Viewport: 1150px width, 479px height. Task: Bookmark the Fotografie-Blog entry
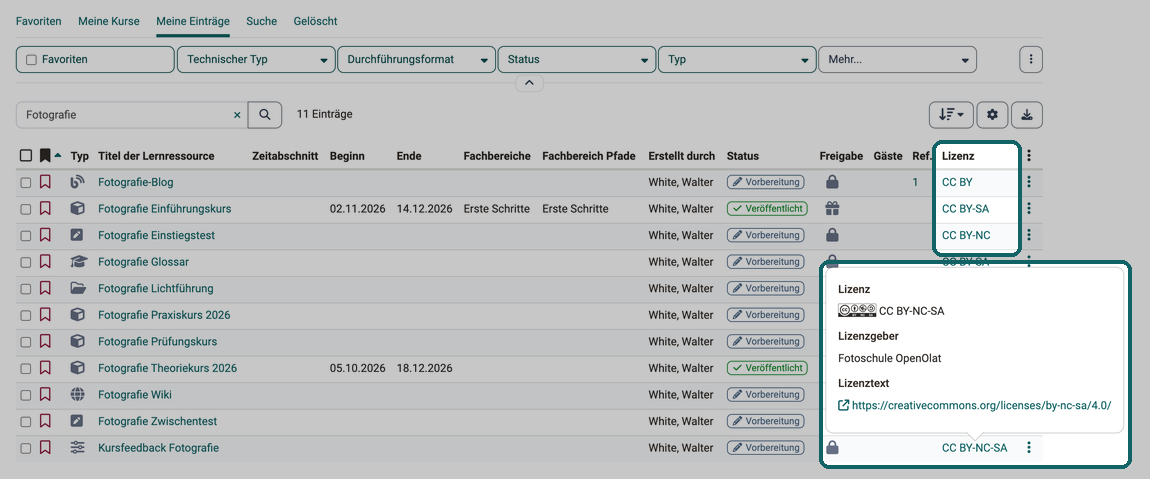pos(45,182)
